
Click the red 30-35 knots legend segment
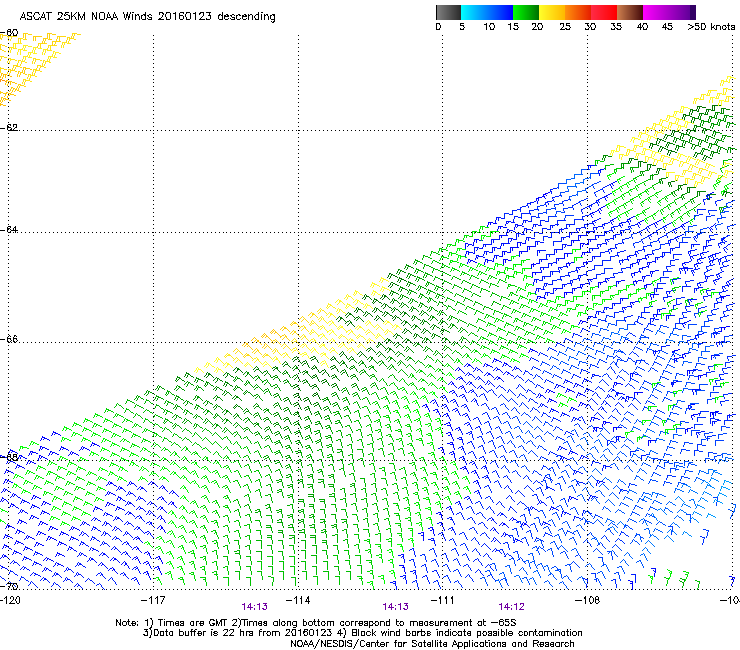[604, 12]
